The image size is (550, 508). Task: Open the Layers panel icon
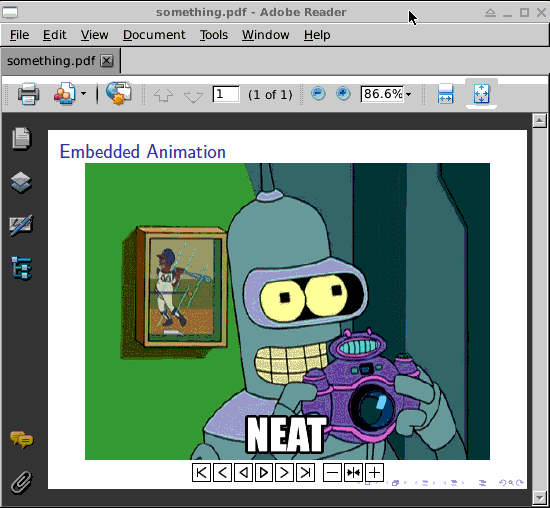[21, 183]
